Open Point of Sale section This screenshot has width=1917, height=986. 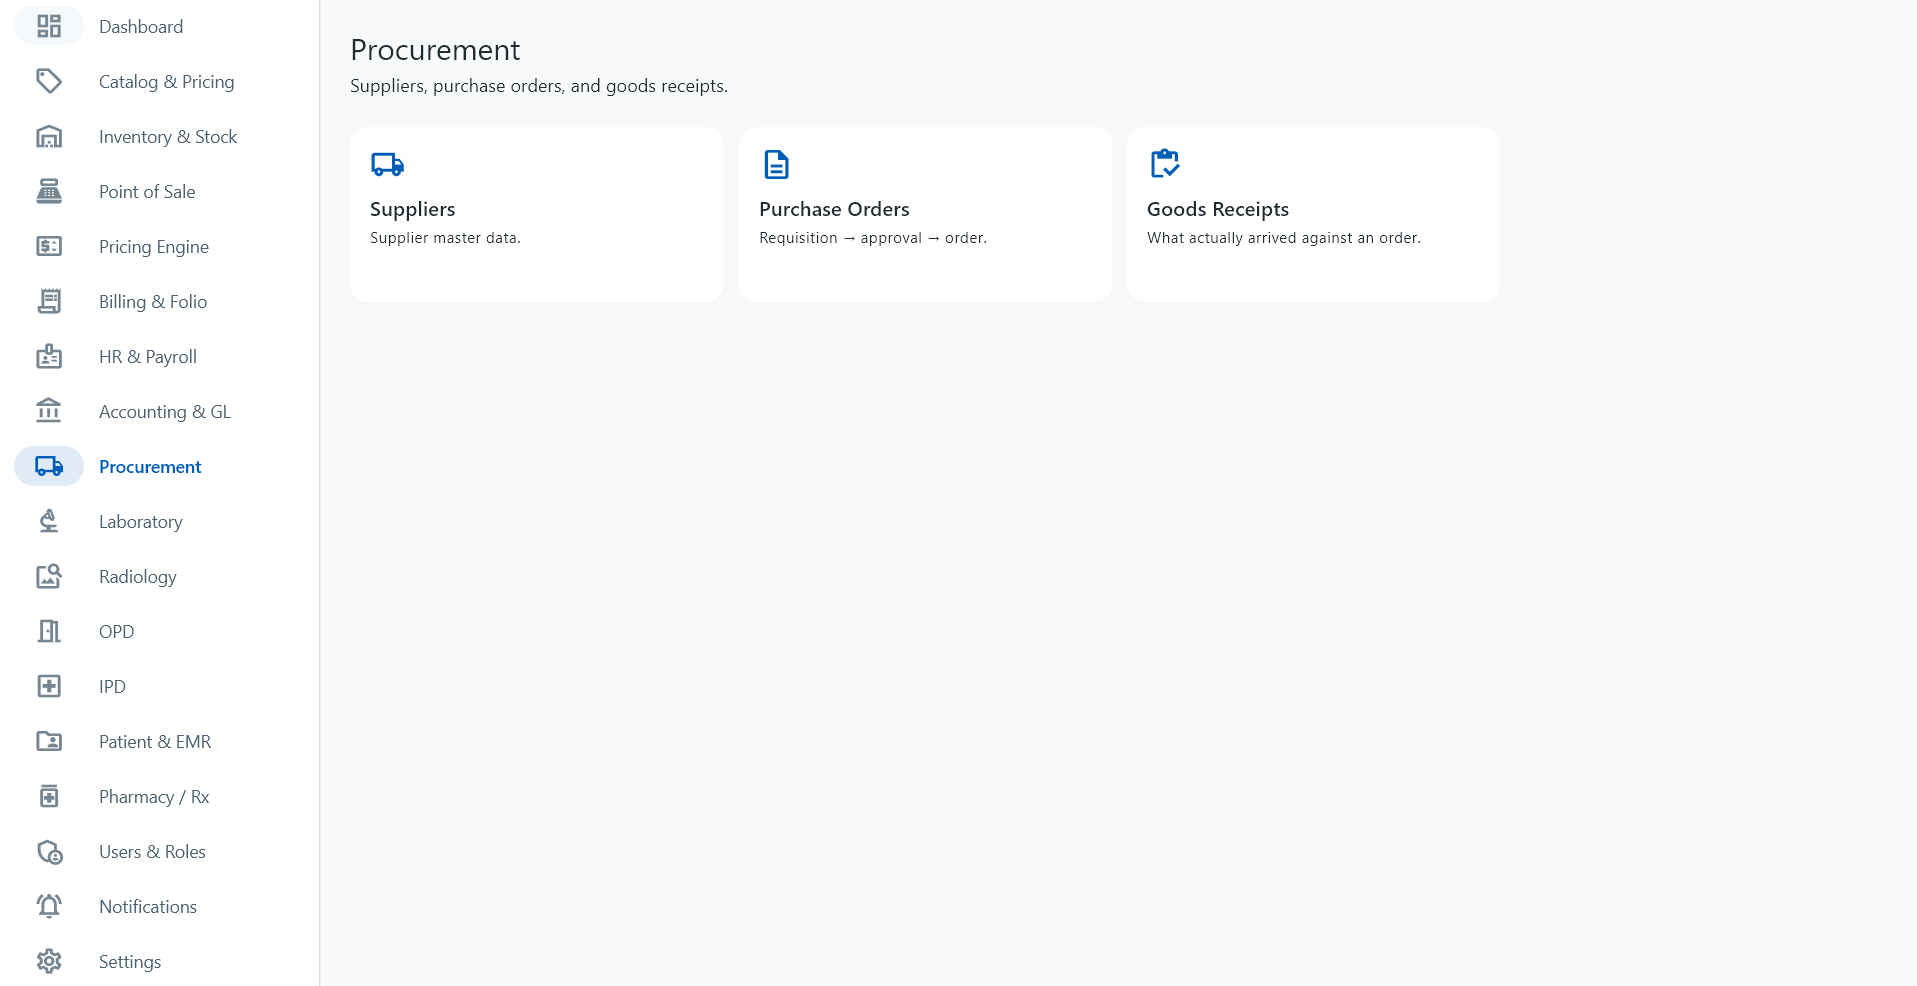[x=147, y=192]
